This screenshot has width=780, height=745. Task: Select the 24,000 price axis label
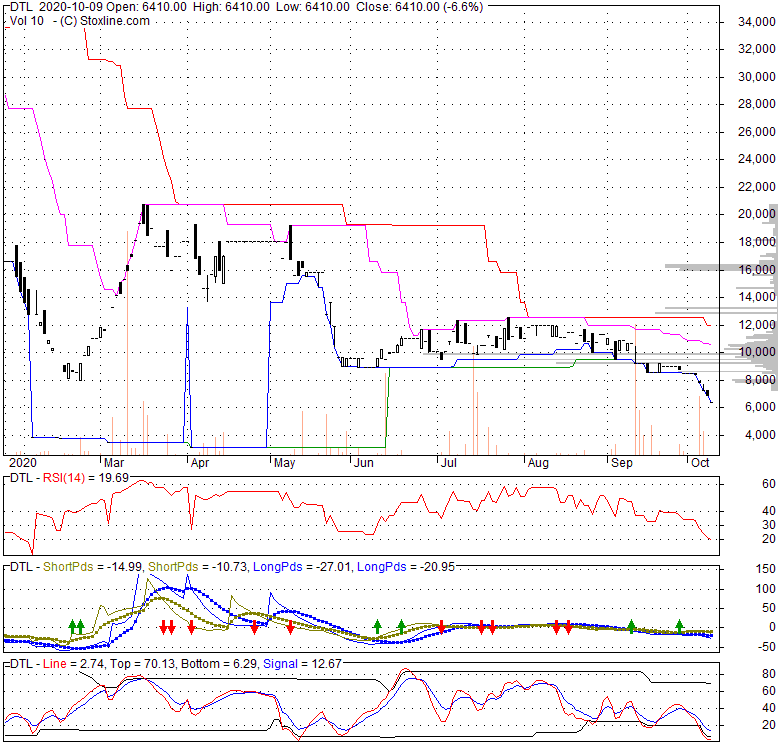pyautogui.click(x=757, y=159)
